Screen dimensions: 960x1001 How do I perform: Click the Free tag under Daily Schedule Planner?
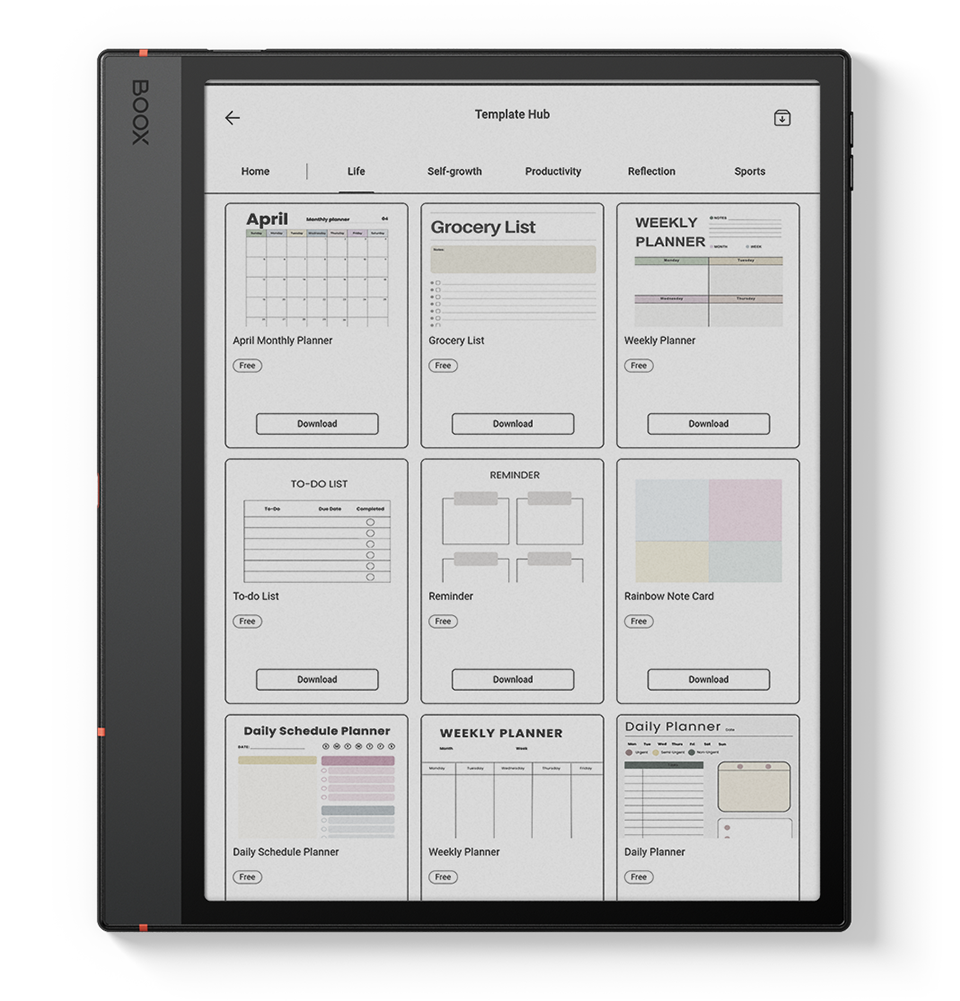click(x=247, y=877)
